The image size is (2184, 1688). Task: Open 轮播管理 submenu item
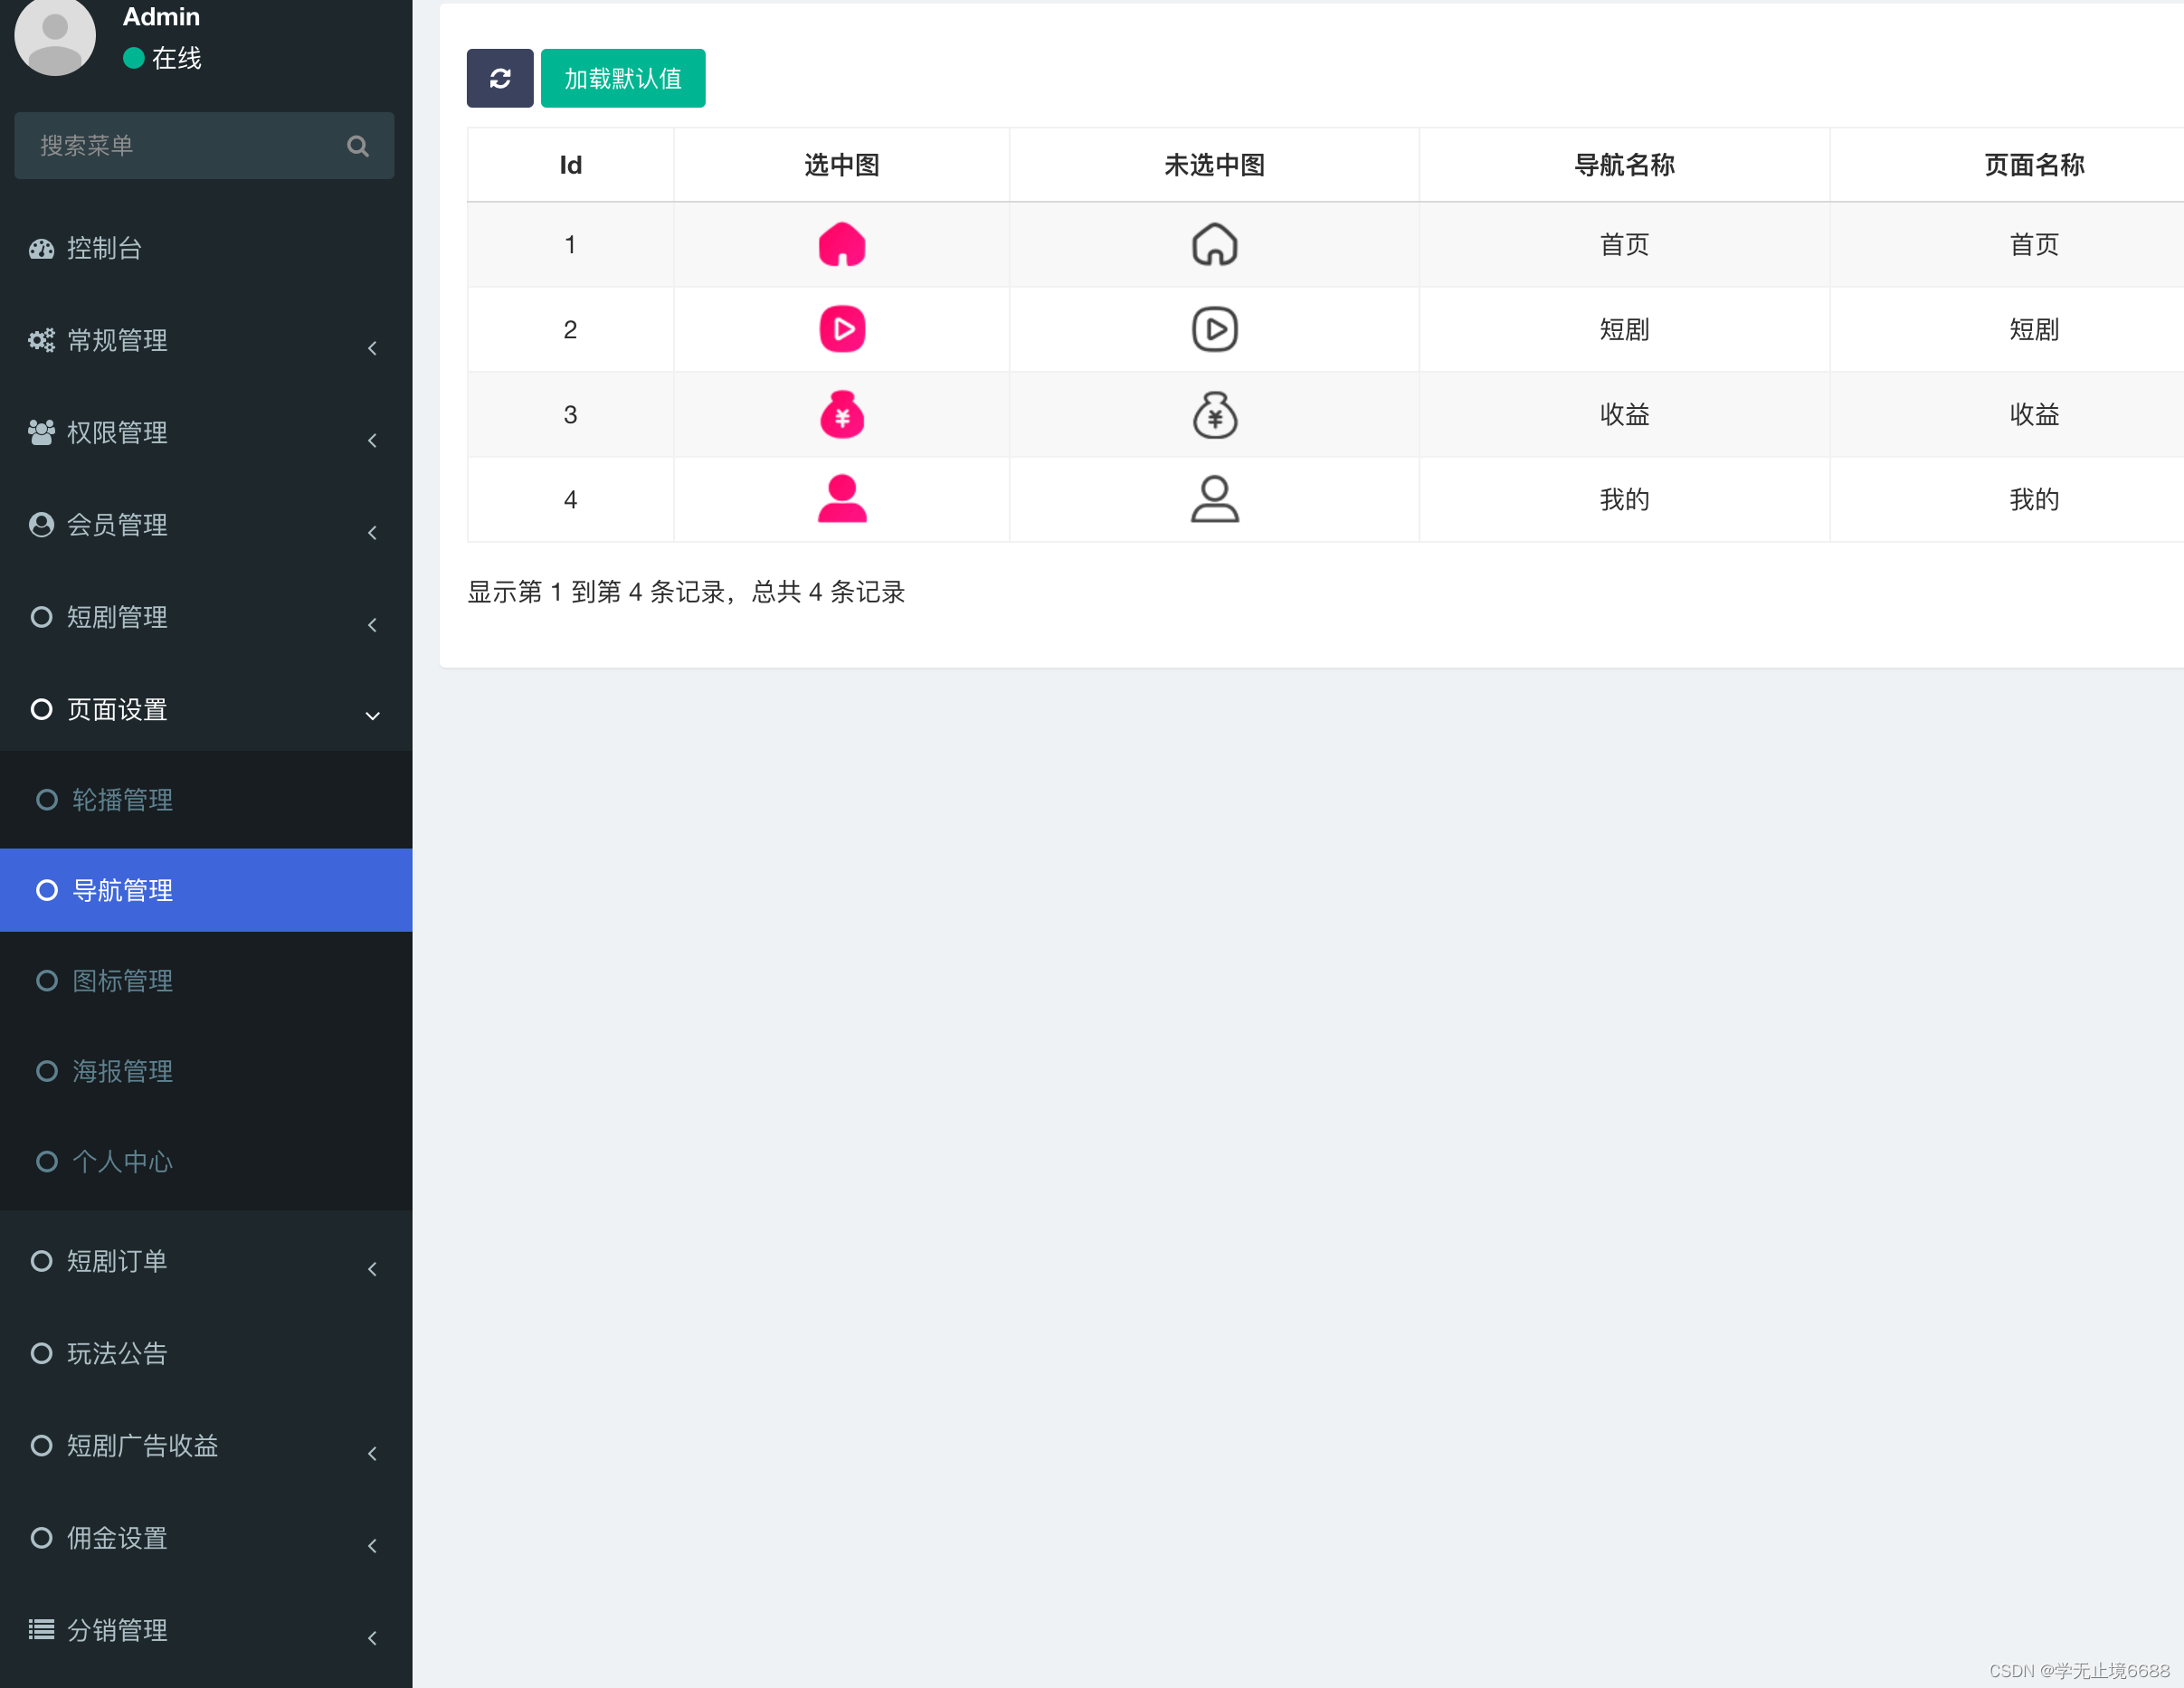pyautogui.click(x=122, y=800)
